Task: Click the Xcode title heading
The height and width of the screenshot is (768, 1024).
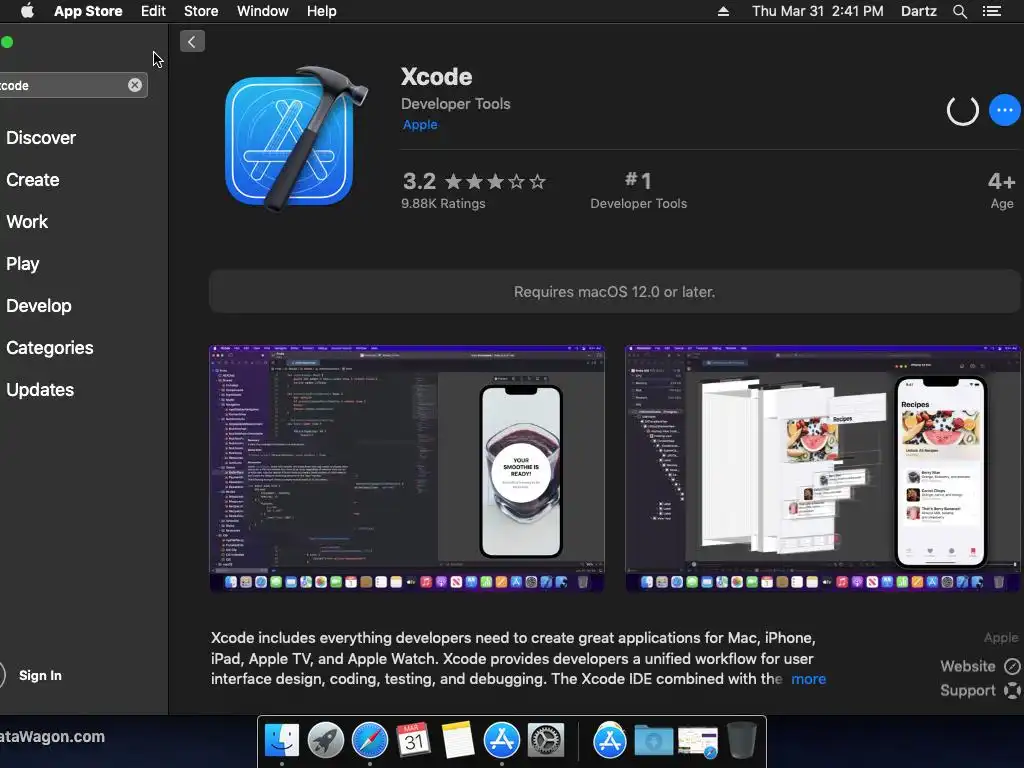Action: 436,76
